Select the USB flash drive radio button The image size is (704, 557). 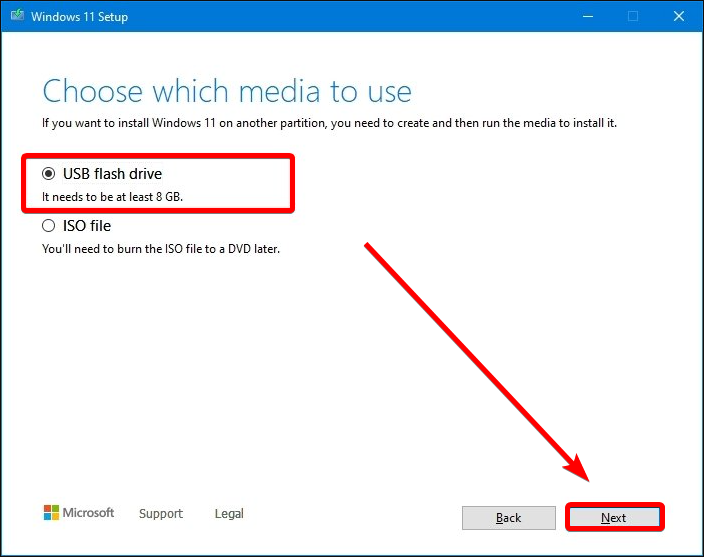coord(48,174)
